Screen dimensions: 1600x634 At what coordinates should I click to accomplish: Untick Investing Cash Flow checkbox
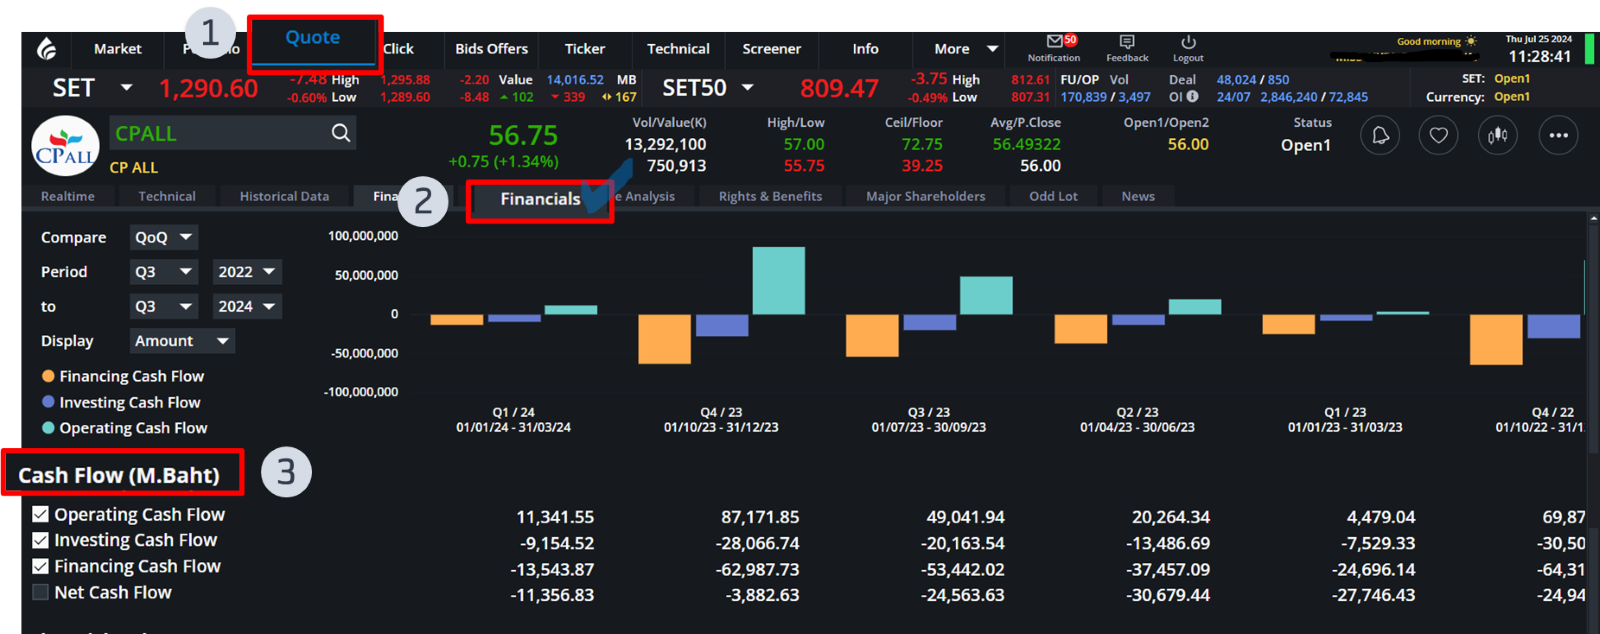point(40,540)
